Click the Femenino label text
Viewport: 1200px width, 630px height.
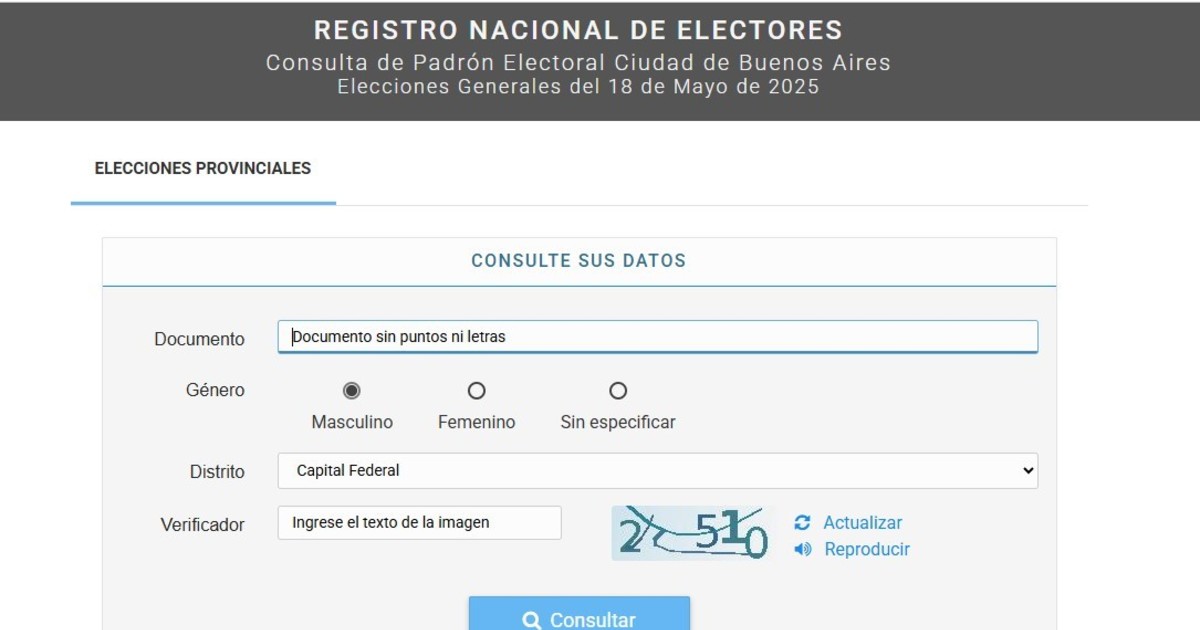pyautogui.click(x=477, y=422)
